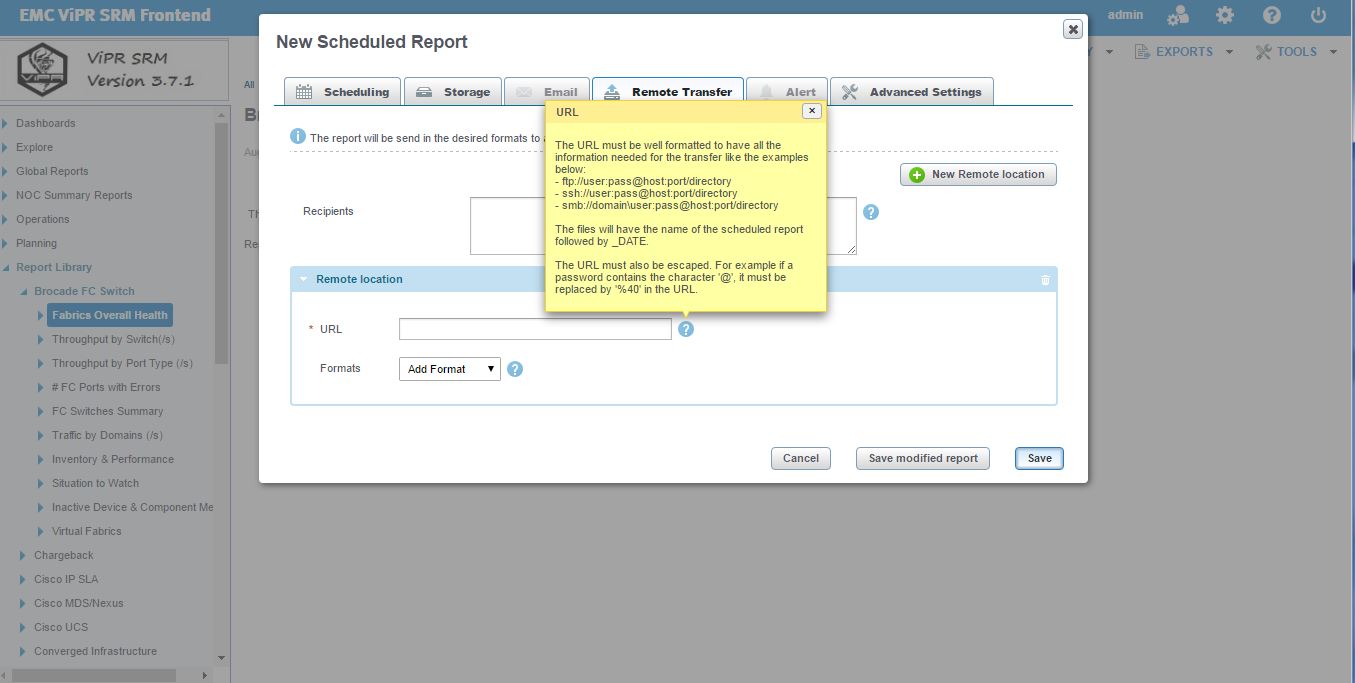Expand the Operations node
Screen dimensions: 1355x683
(5, 219)
